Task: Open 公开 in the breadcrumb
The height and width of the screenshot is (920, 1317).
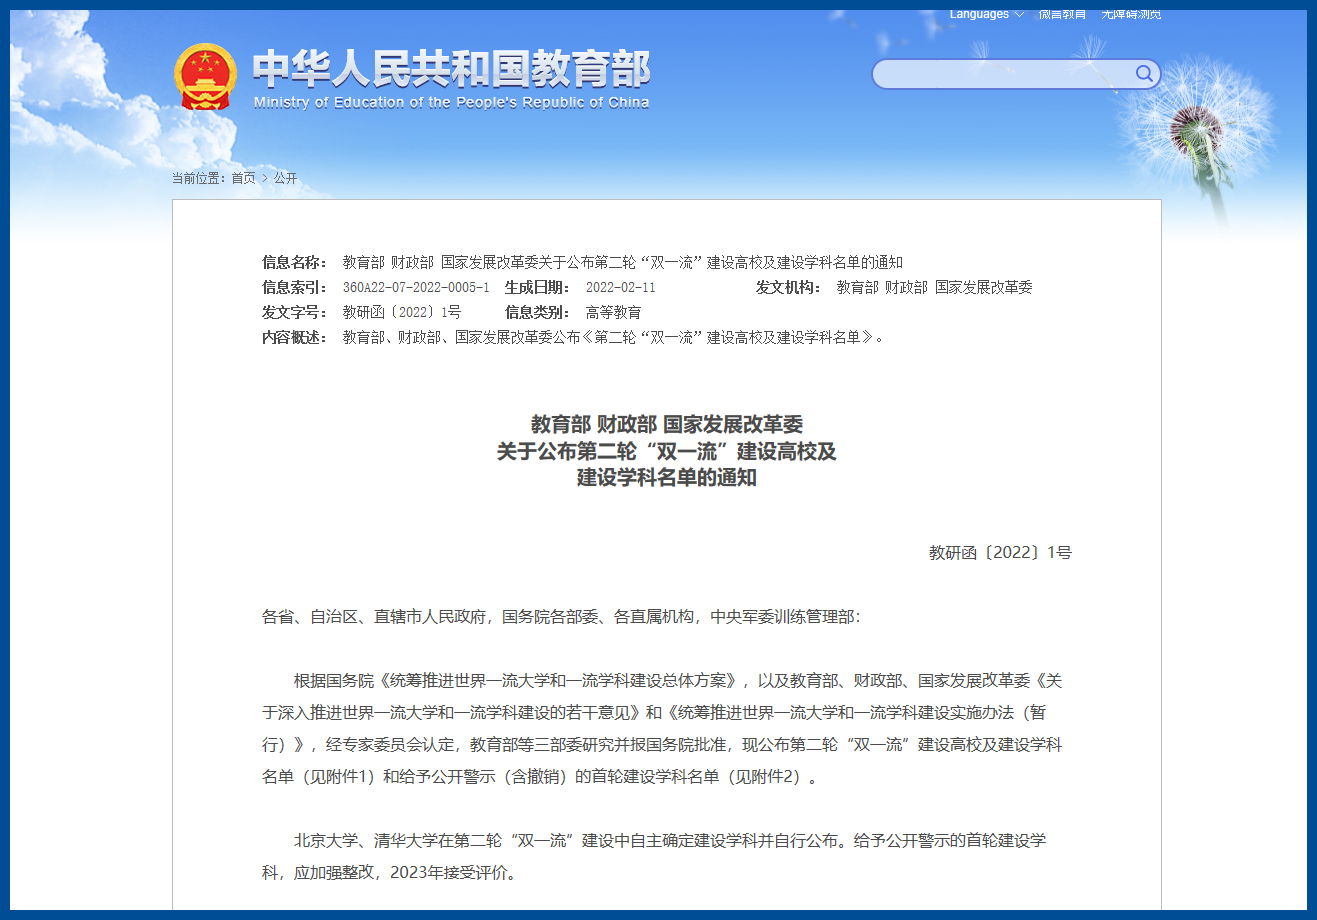Action: coord(285,178)
